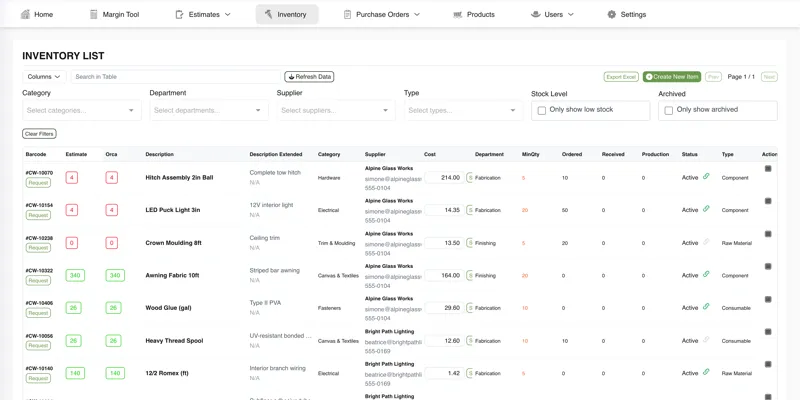Click the Estimate badge 0 for Crown Moulding
This screenshot has width=800, height=400.
click(71, 243)
